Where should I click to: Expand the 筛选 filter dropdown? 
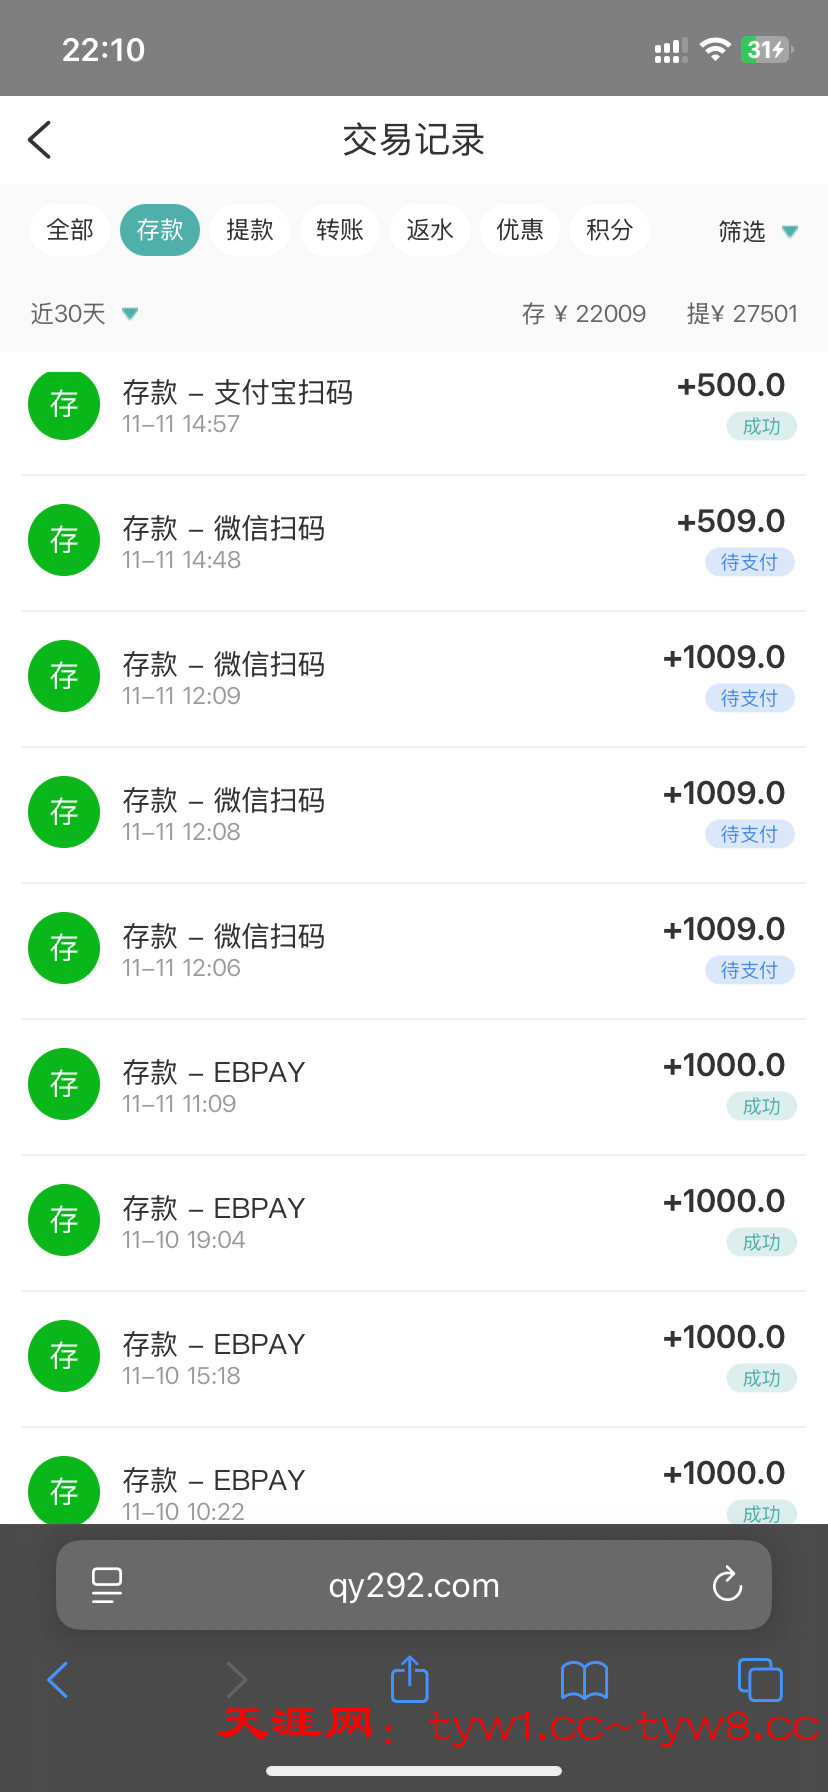click(x=758, y=232)
